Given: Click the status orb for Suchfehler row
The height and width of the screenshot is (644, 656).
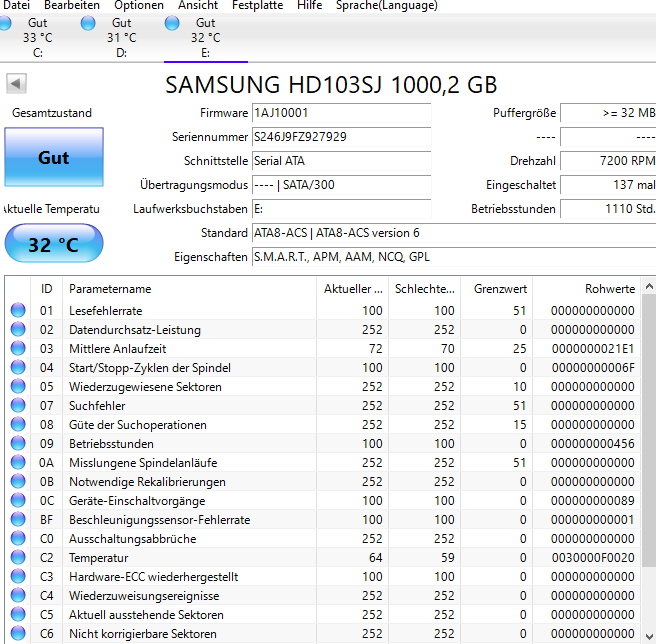Looking at the screenshot, I should pyautogui.click(x=18, y=405).
